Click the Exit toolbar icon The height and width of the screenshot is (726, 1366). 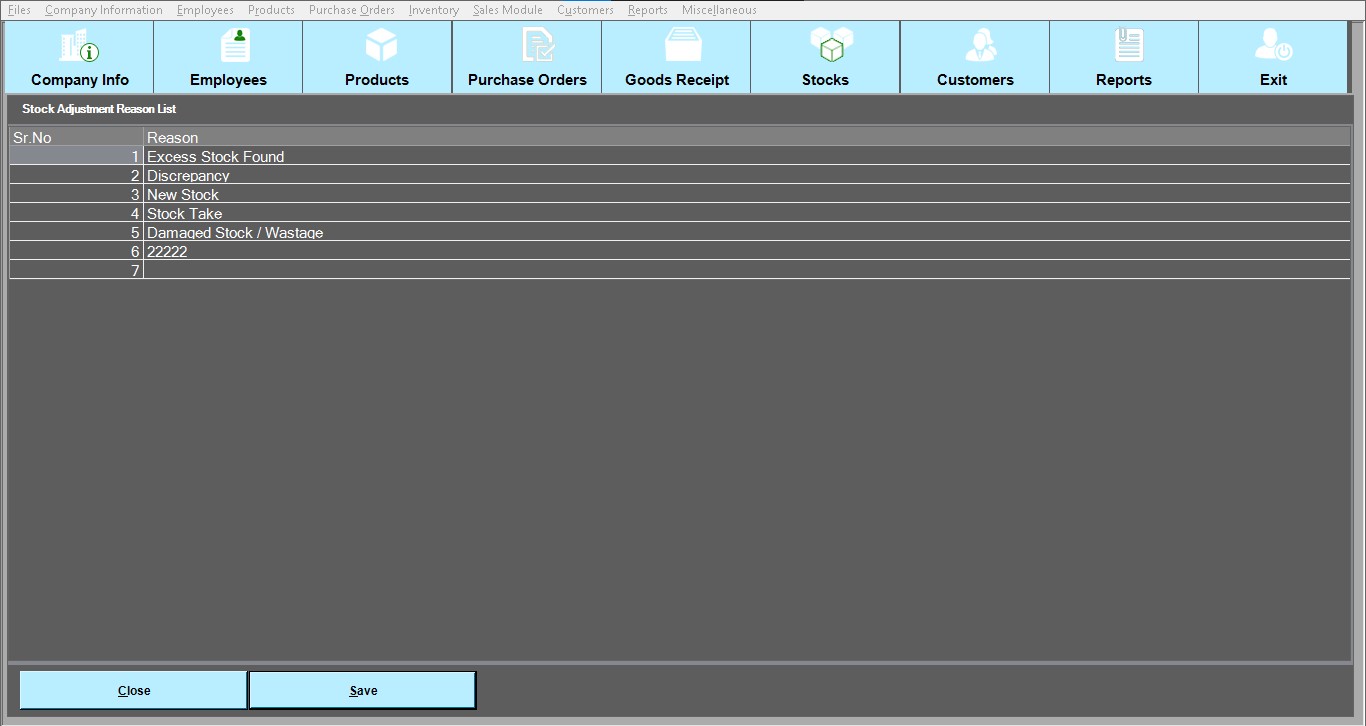click(1273, 47)
